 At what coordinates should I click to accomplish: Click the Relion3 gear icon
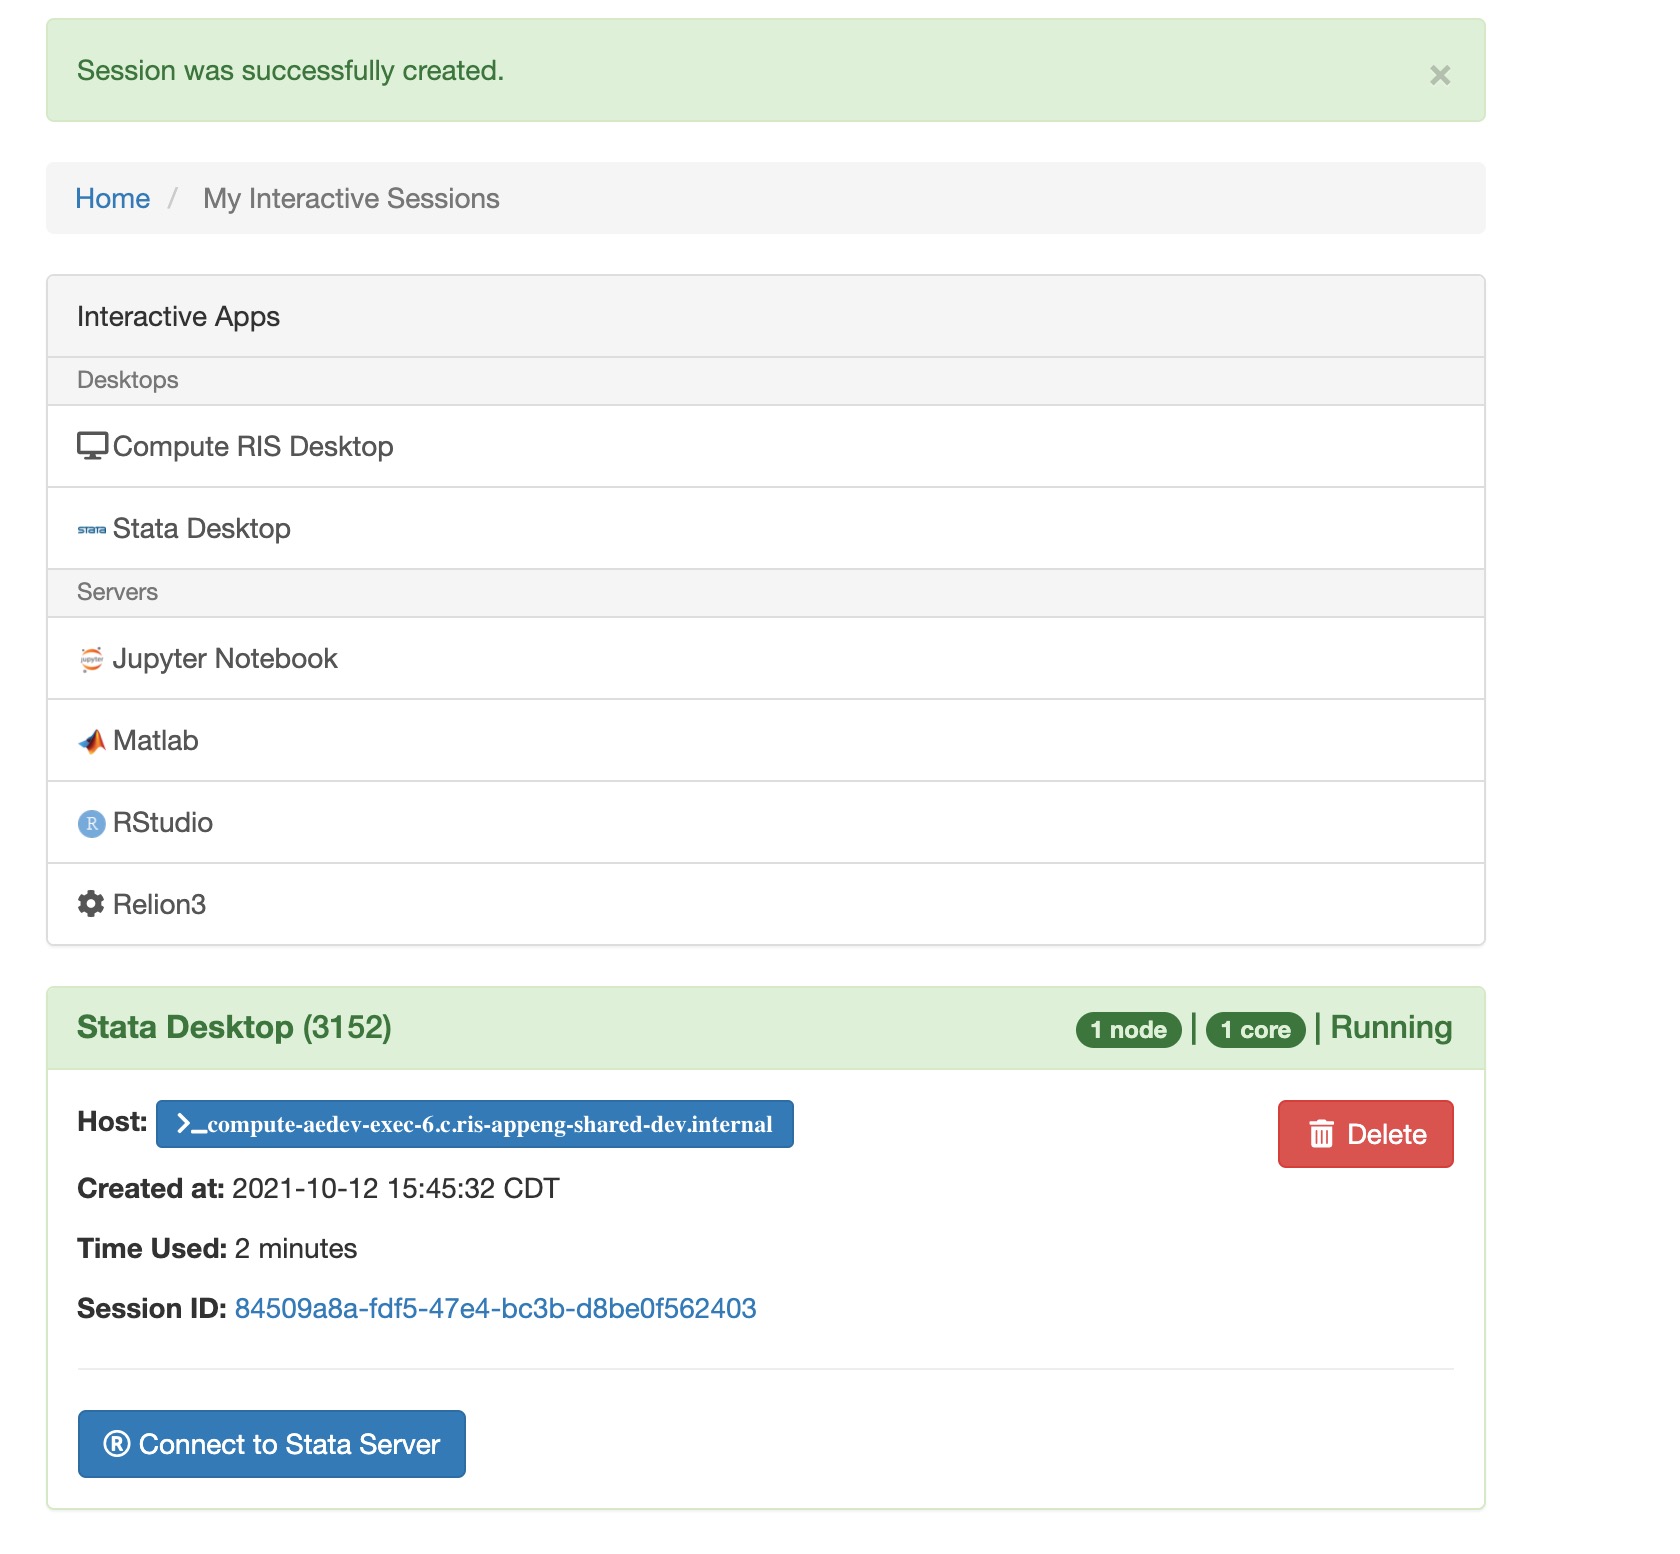[91, 904]
